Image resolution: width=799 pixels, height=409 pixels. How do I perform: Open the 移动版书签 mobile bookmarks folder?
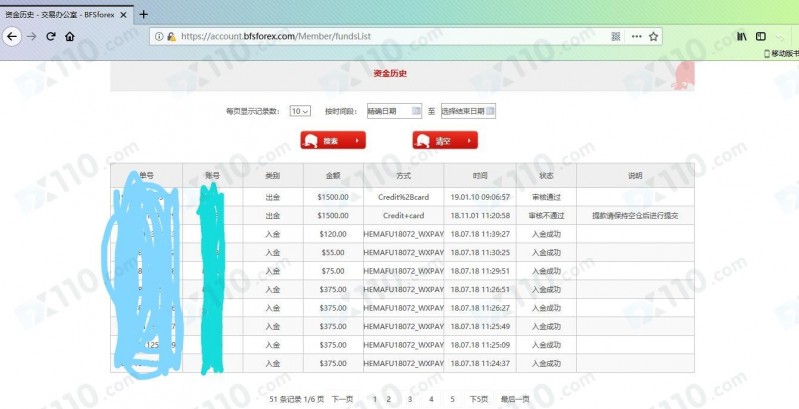pyautogui.click(x=781, y=53)
